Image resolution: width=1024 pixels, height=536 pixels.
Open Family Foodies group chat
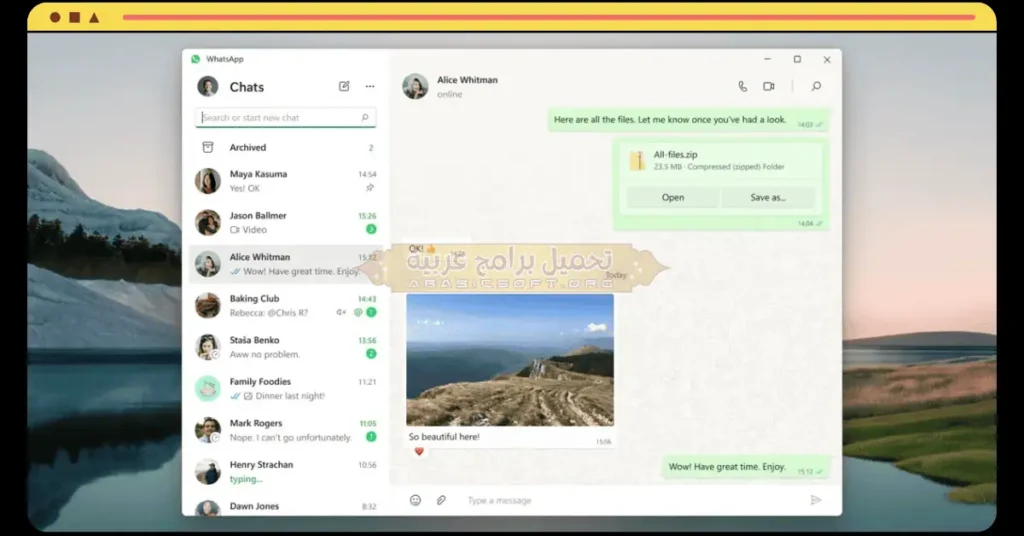point(285,388)
